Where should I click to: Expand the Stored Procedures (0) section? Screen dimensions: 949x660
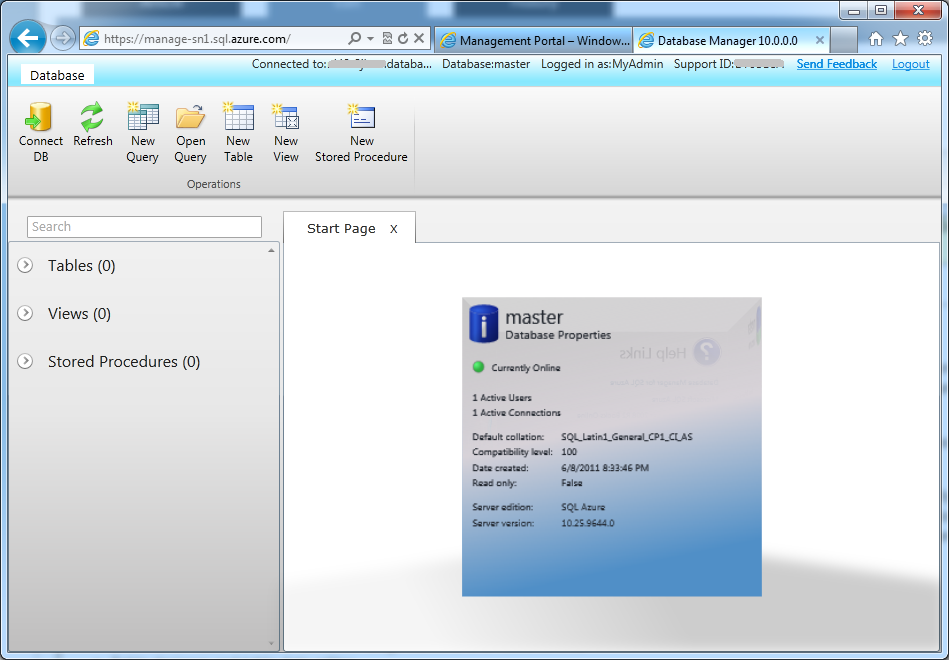[25, 361]
